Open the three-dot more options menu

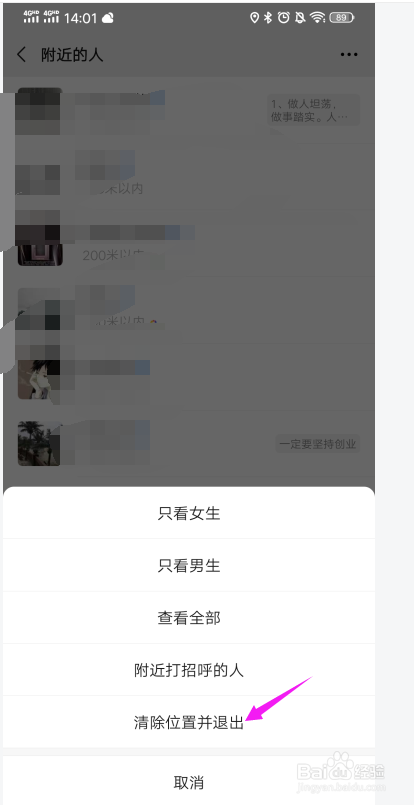tap(349, 54)
